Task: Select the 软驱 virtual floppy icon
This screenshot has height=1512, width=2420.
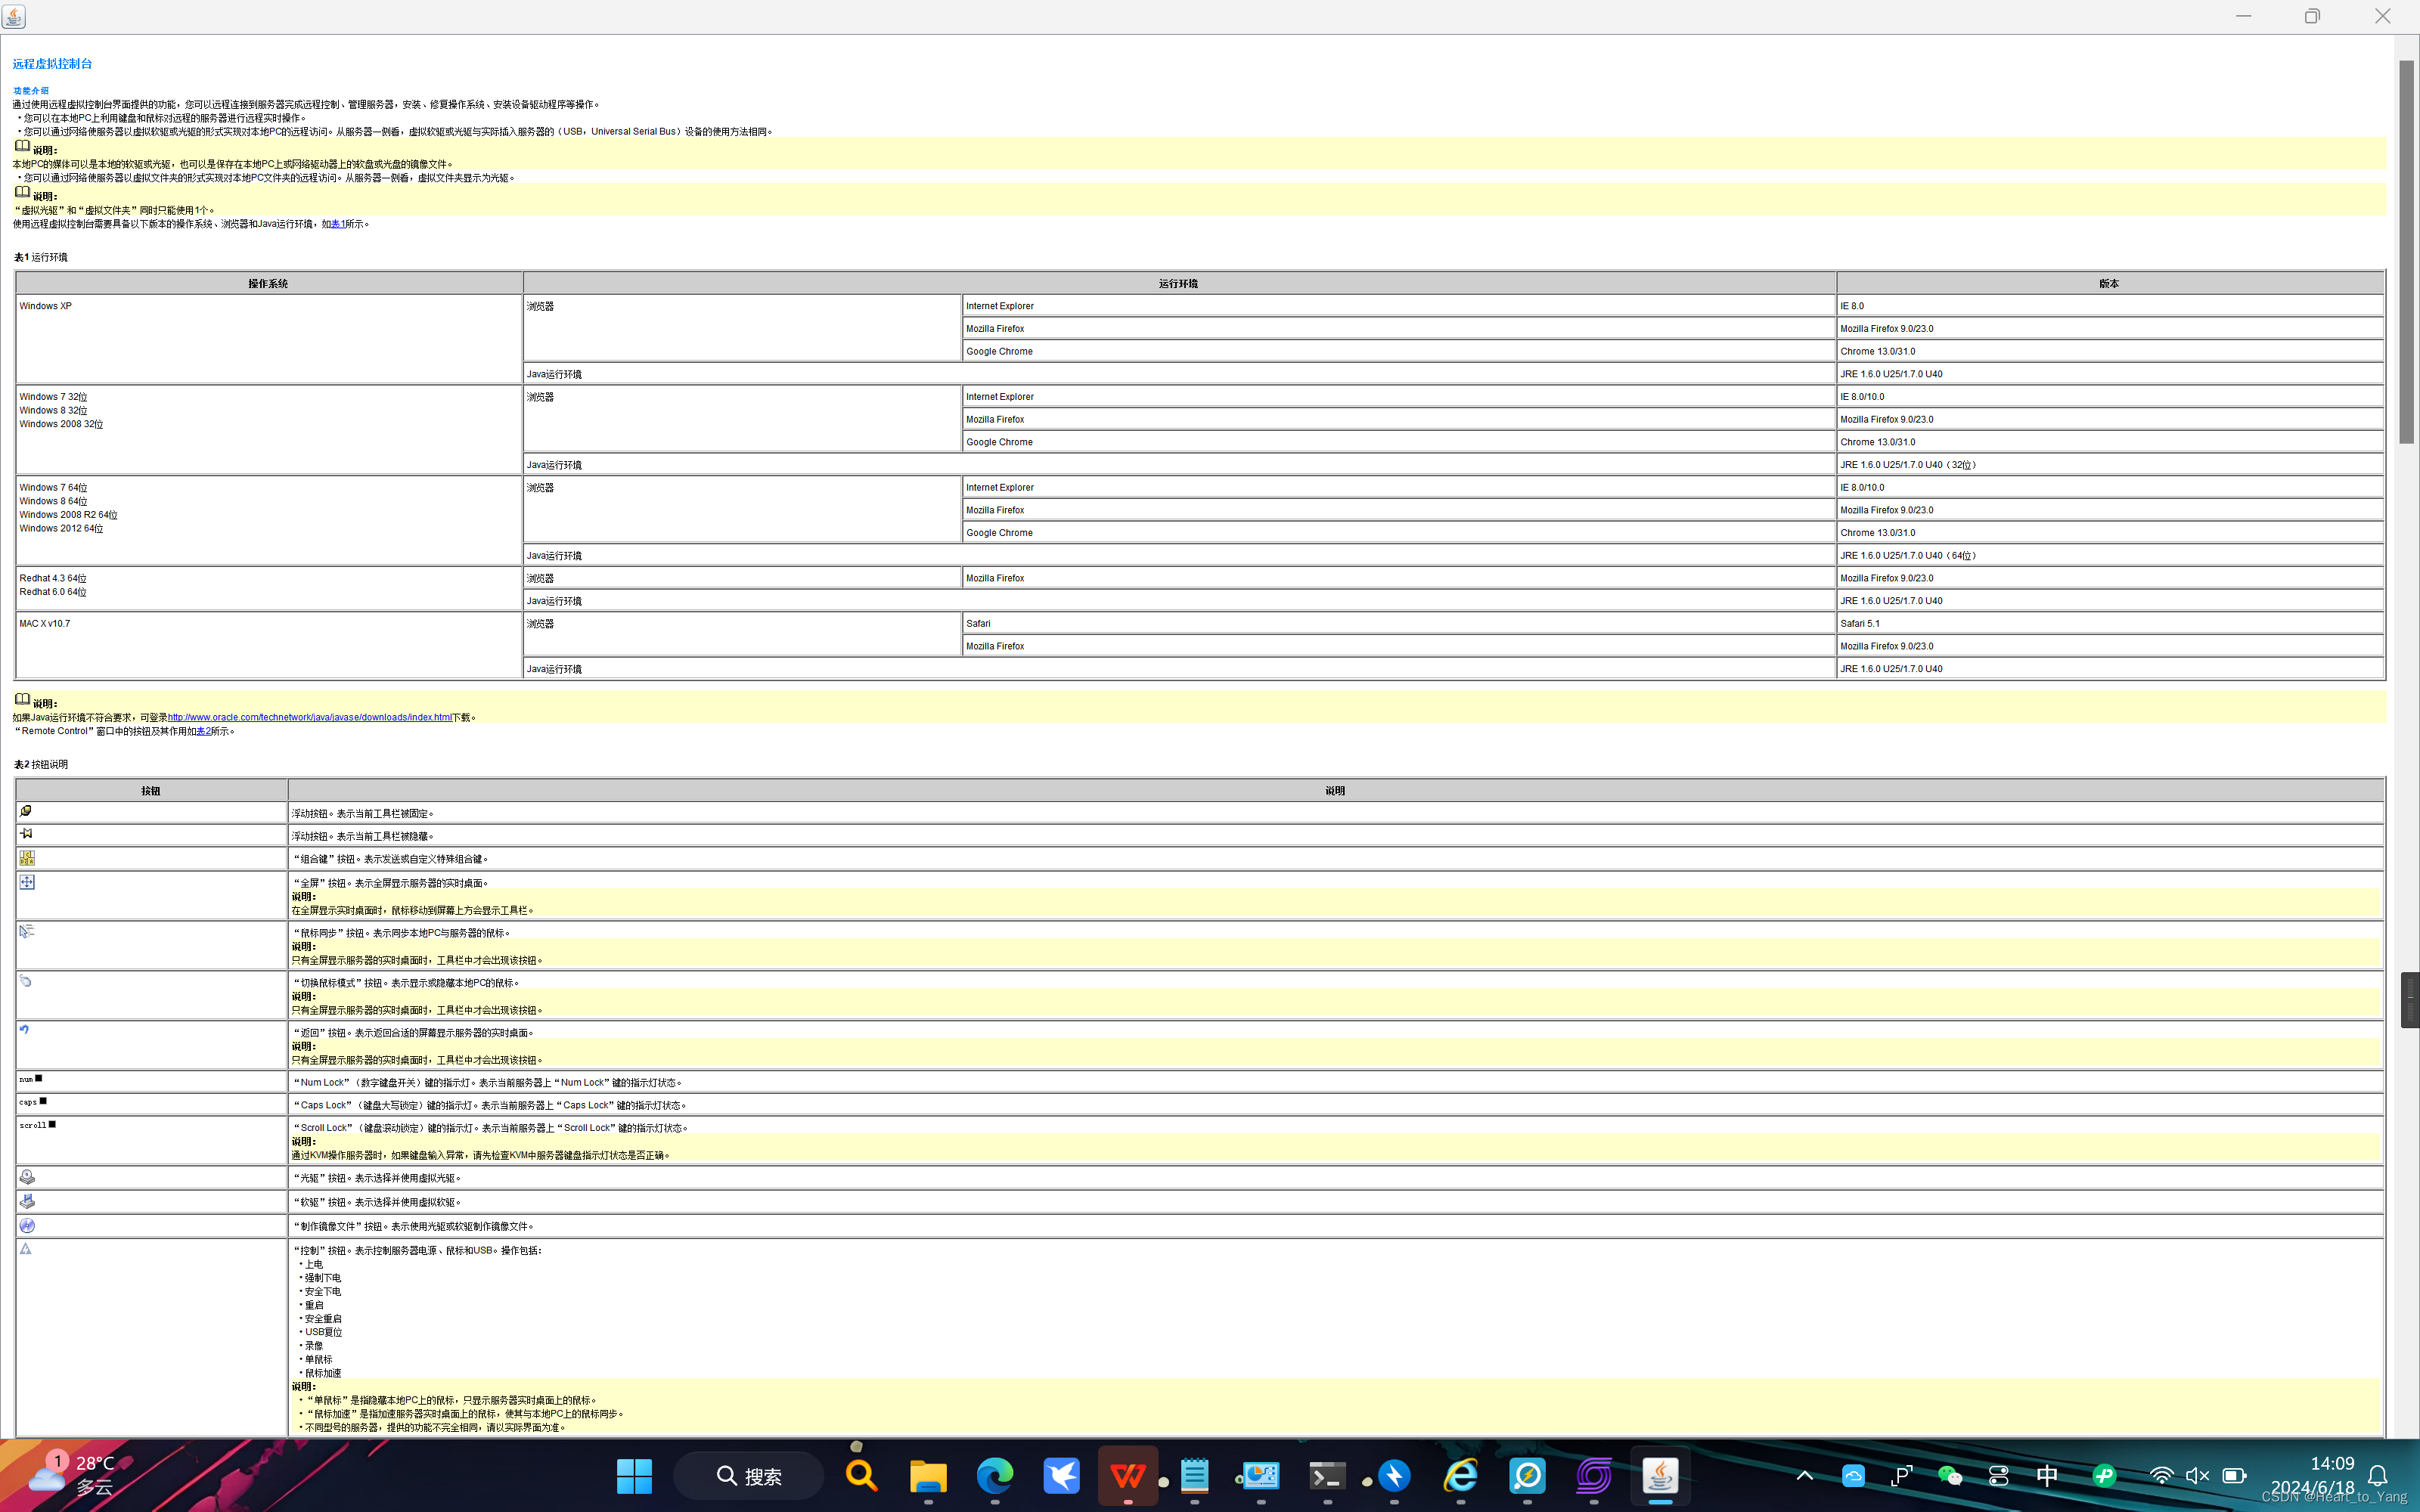Action: point(27,1201)
